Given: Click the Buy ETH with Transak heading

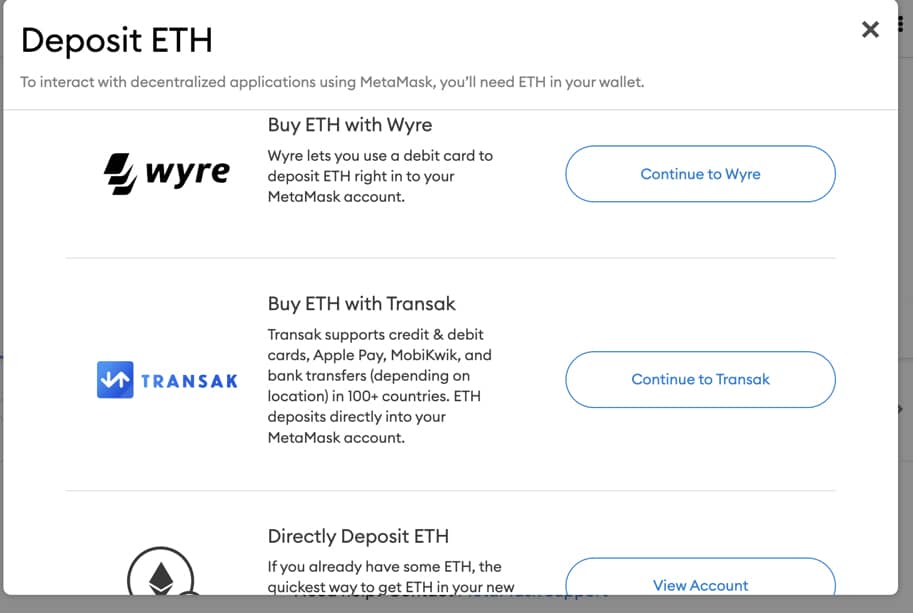Looking at the screenshot, I should [x=361, y=303].
